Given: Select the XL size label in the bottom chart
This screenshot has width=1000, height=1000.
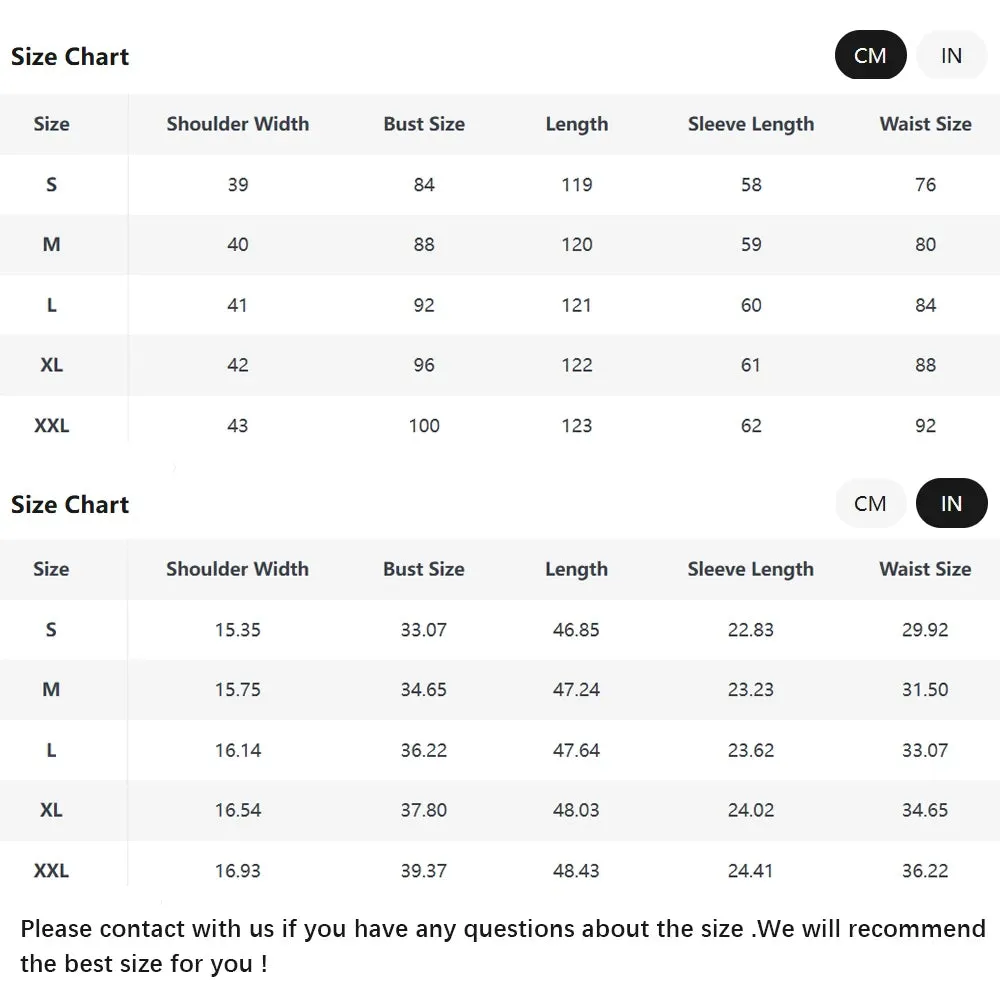Looking at the screenshot, I should click(x=51, y=810).
